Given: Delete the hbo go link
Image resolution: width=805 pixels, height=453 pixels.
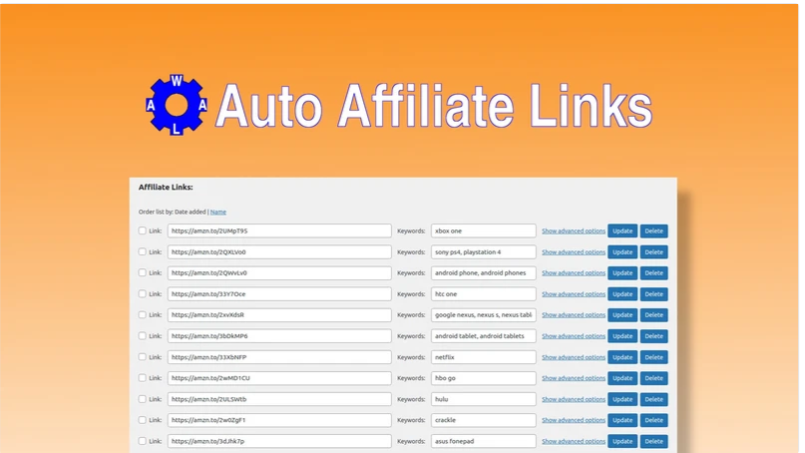Looking at the screenshot, I should pos(654,378).
